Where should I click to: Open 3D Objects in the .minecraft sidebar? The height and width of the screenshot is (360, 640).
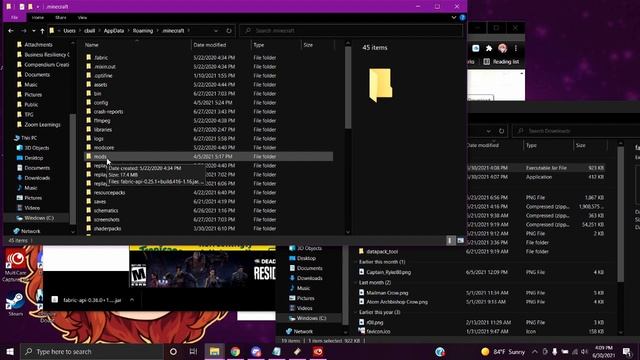point(36,148)
